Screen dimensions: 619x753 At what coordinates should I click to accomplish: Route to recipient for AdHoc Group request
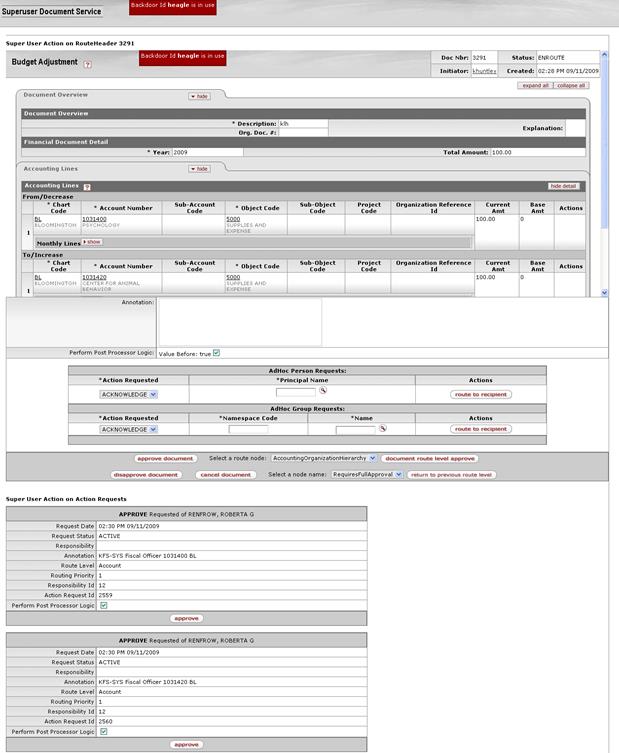pyautogui.click(x=481, y=429)
